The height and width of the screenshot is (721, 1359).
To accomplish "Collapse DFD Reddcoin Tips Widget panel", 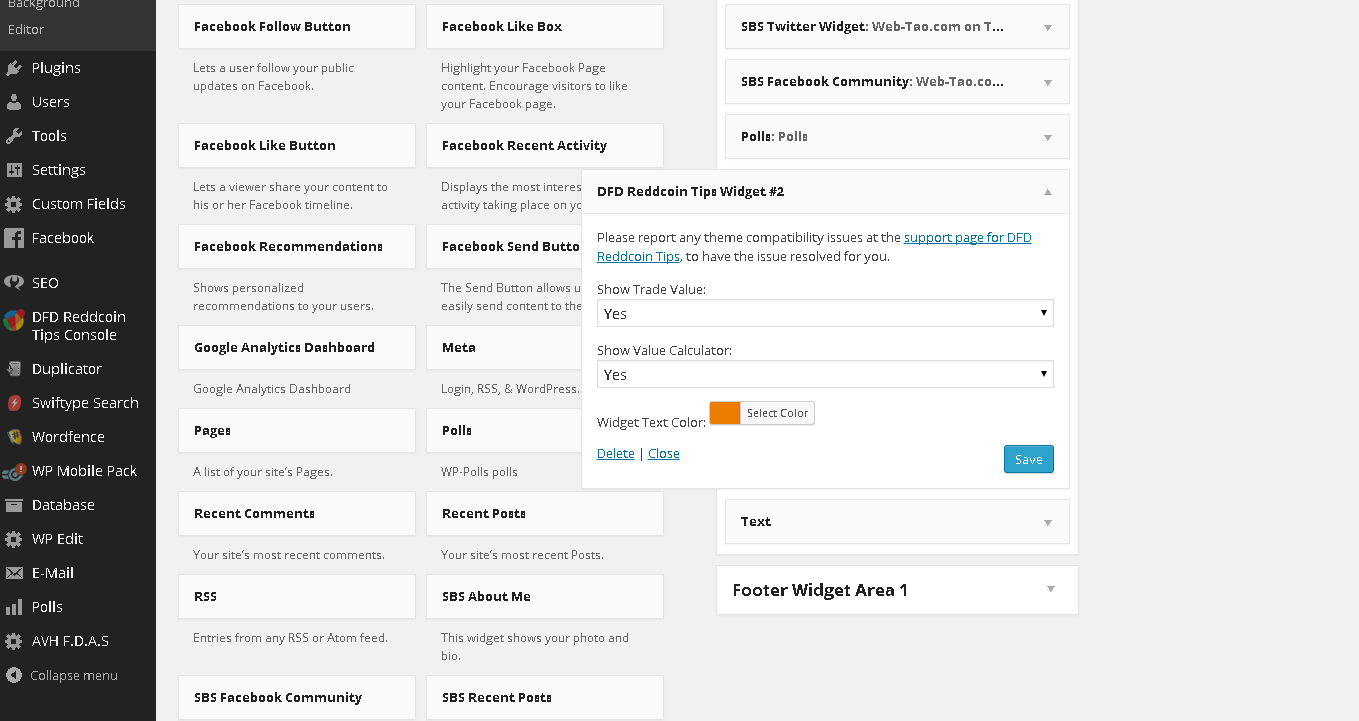I will point(1048,191).
